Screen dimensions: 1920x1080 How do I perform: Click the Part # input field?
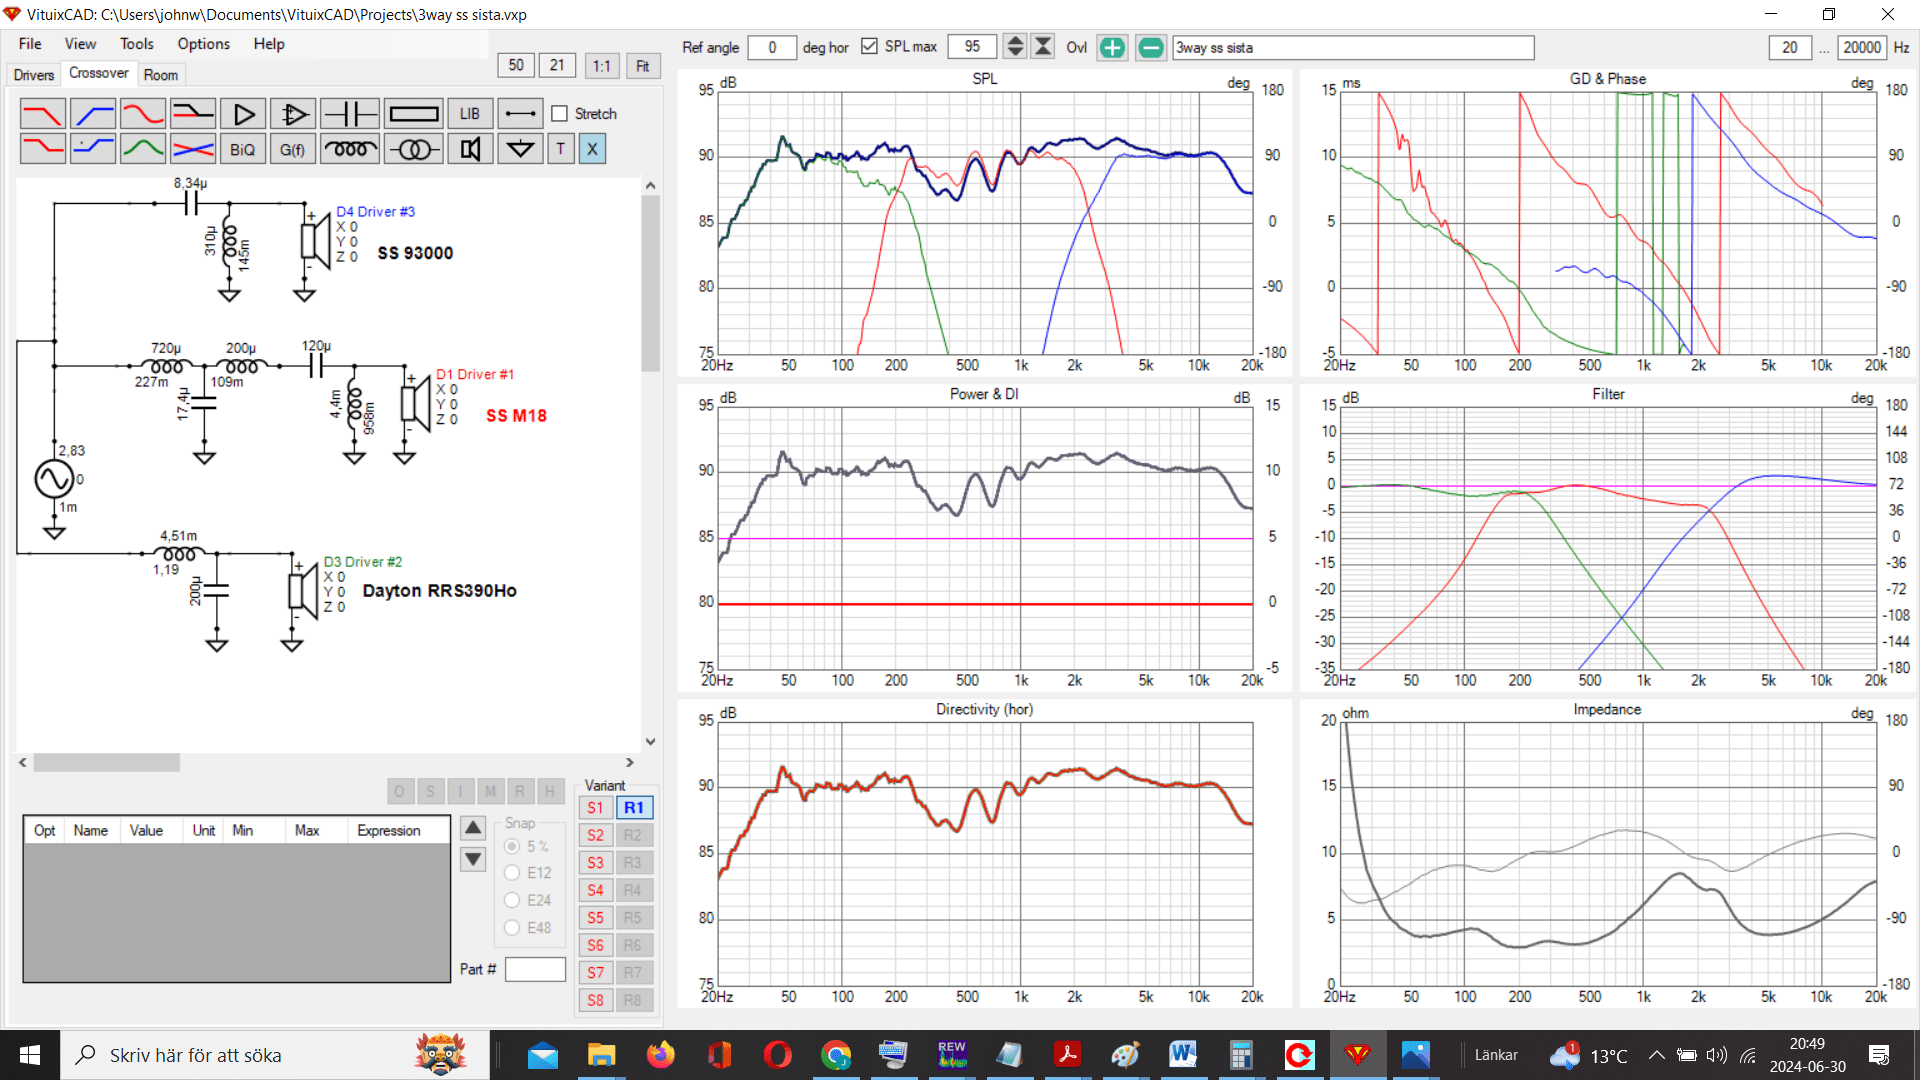535,969
